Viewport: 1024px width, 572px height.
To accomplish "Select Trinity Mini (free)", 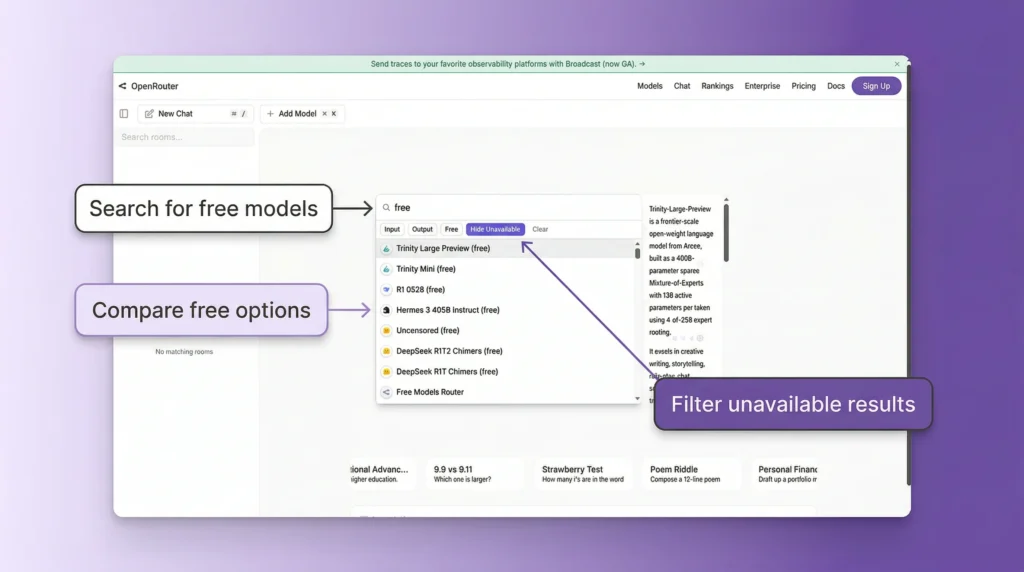I will click(x=505, y=269).
